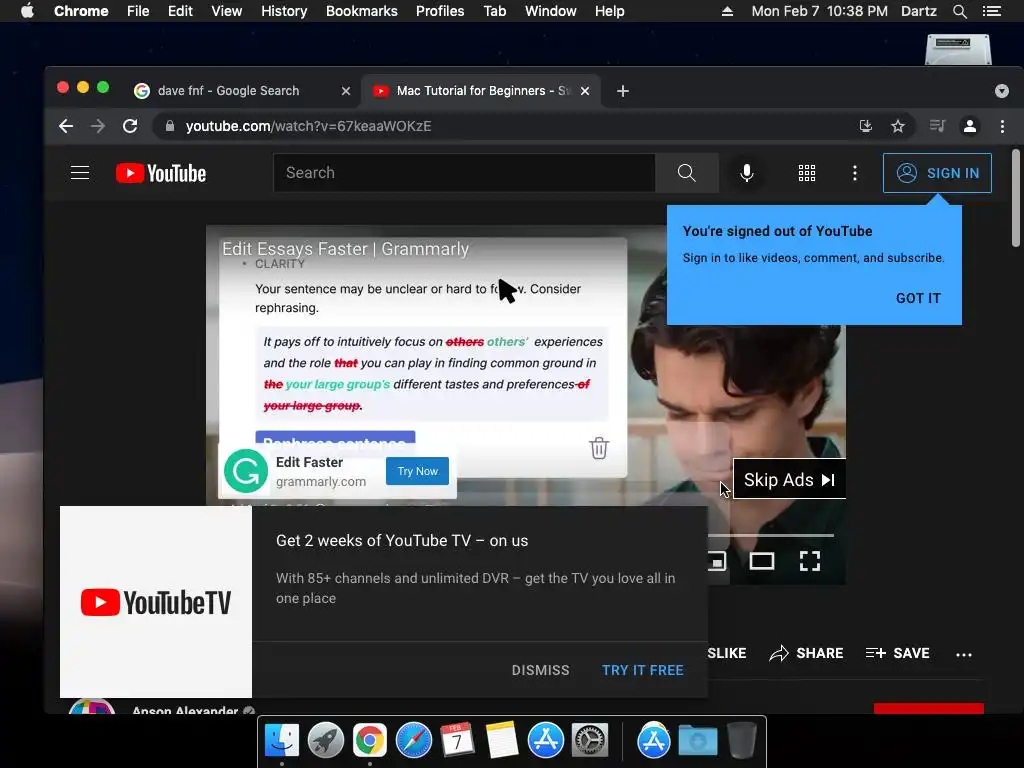Open the Window menu
Viewport: 1024px width, 768px height.
(x=551, y=11)
